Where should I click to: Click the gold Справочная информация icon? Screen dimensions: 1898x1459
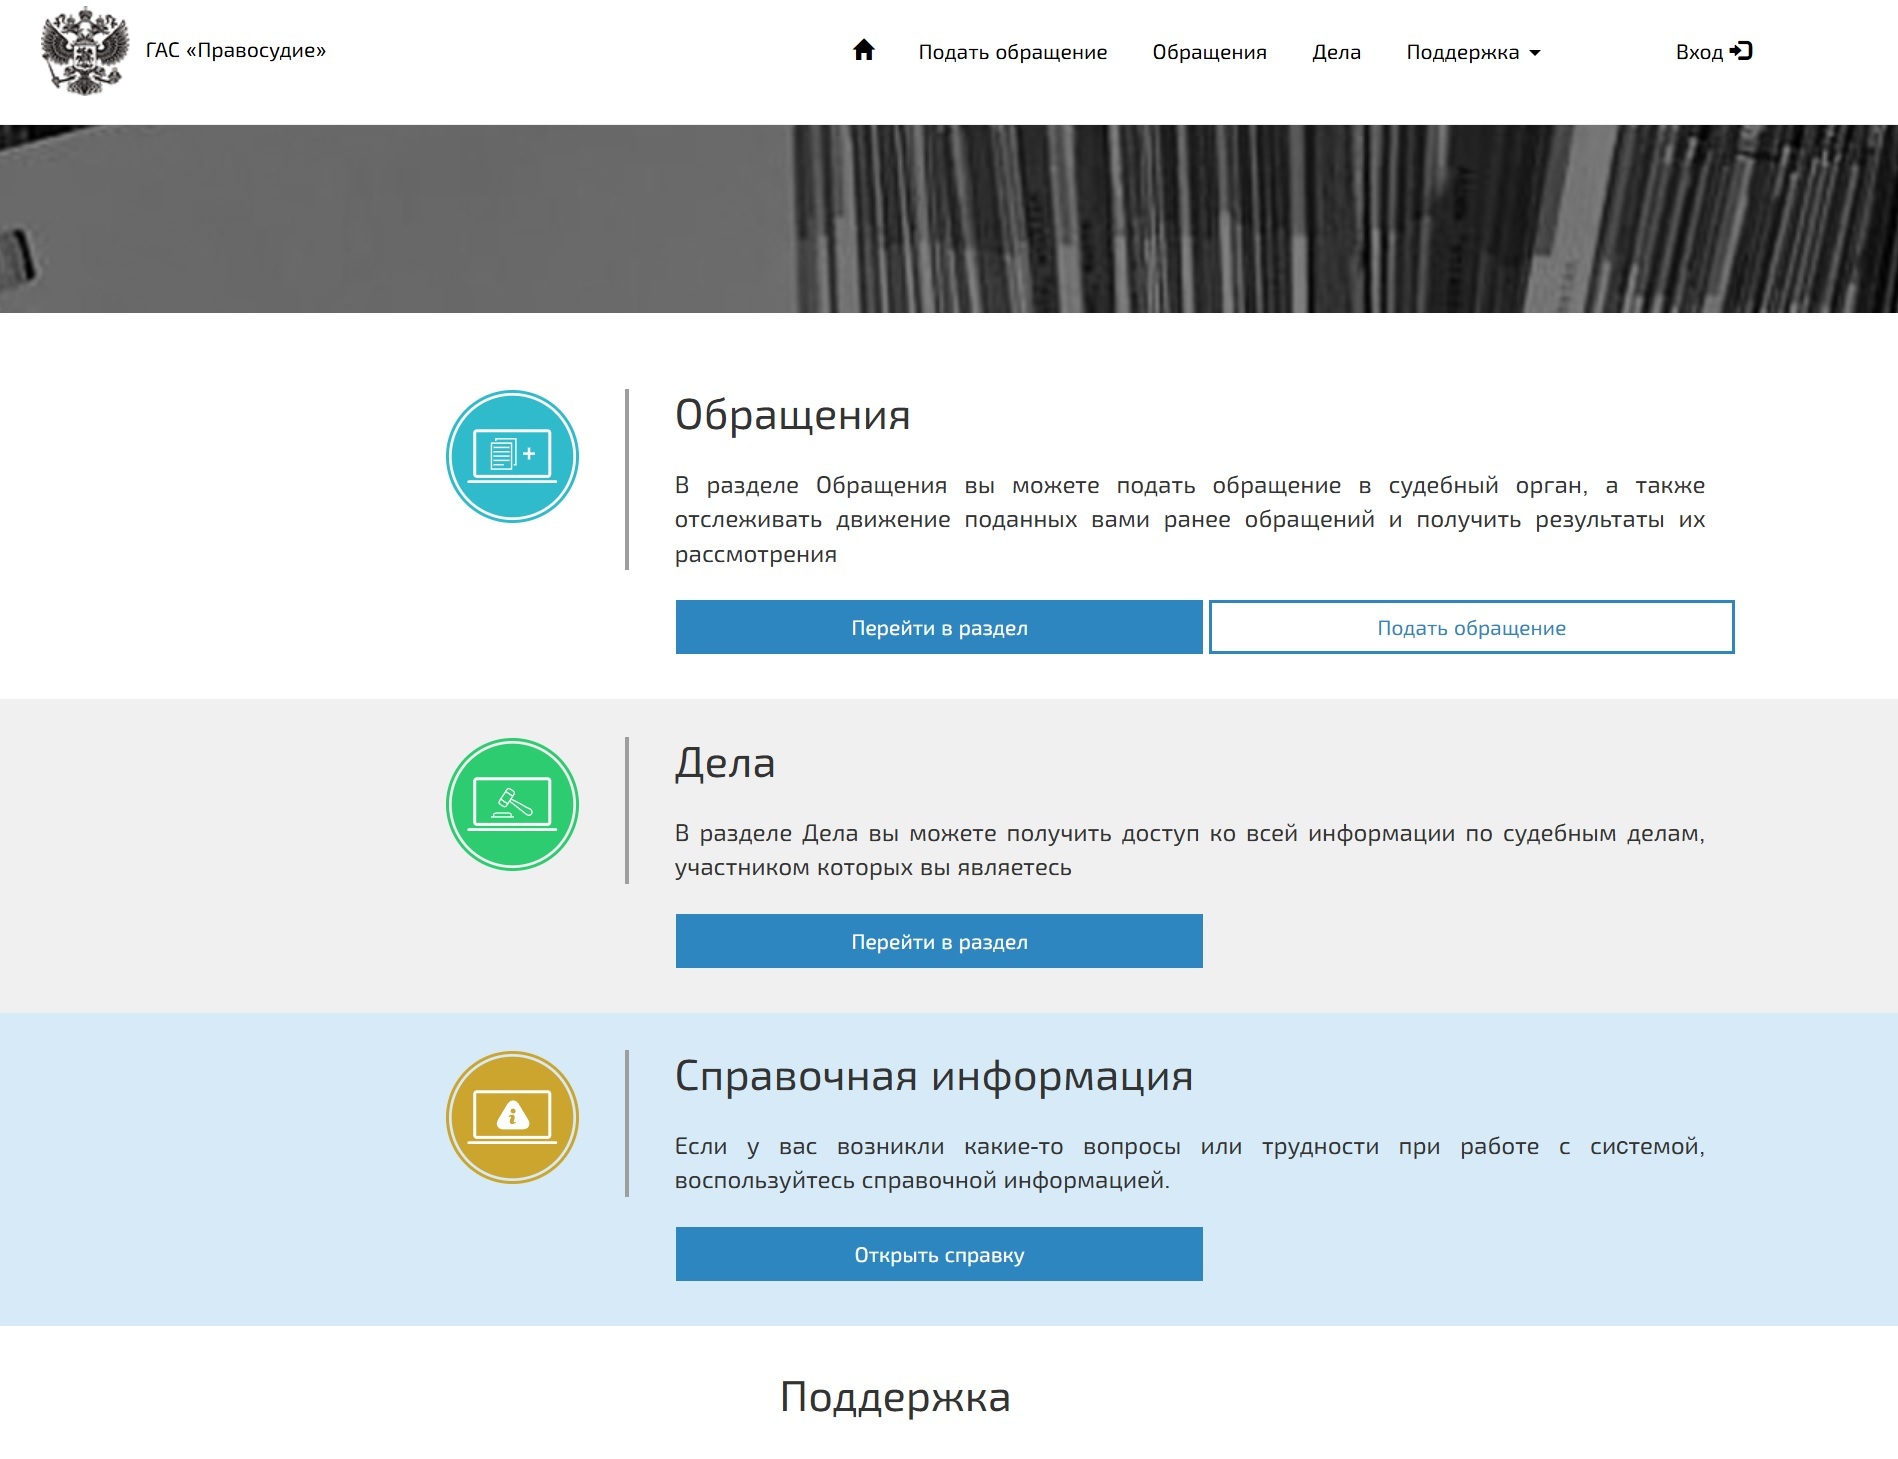(512, 1117)
